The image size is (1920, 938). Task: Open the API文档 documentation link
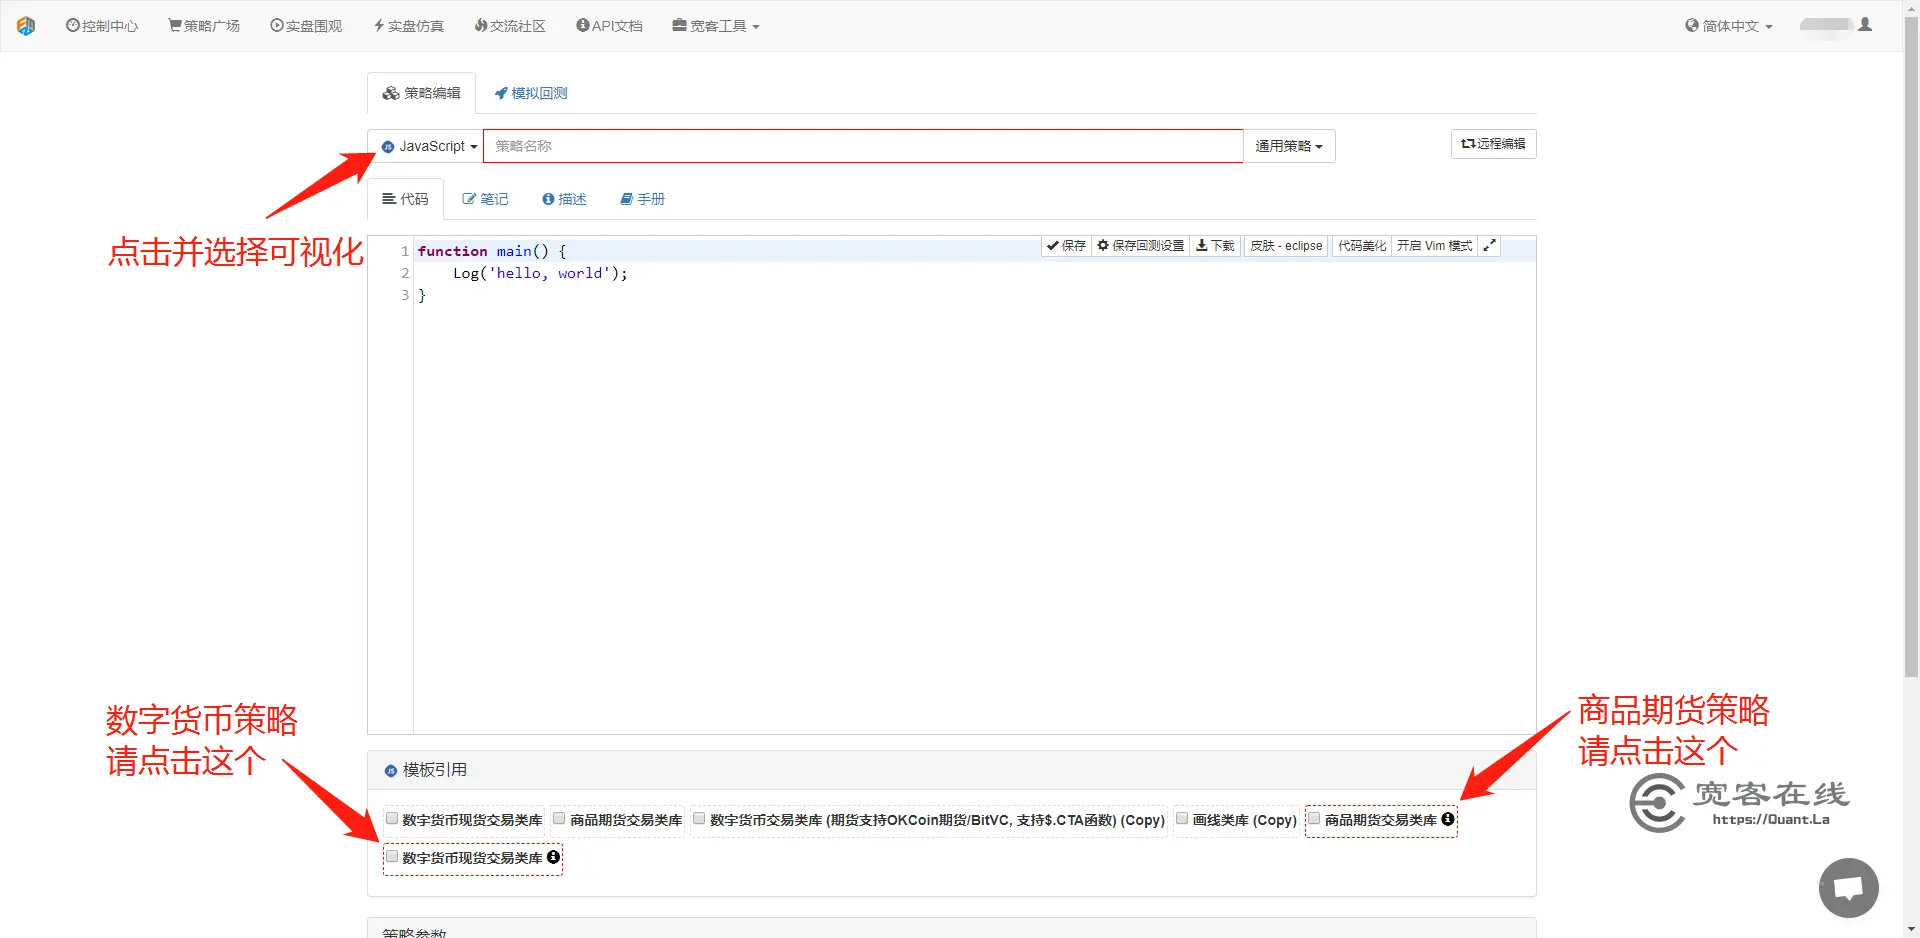[609, 26]
